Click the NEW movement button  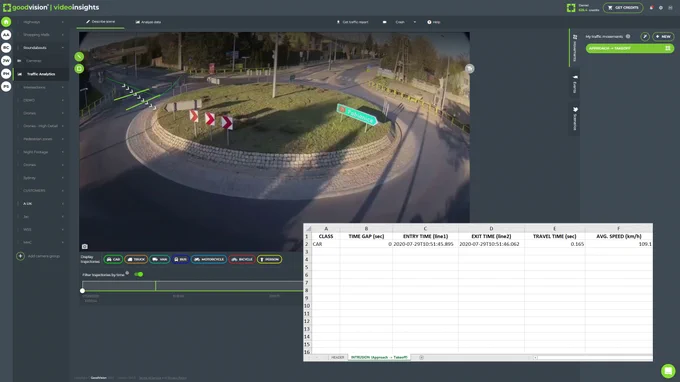click(x=663, y=36)
